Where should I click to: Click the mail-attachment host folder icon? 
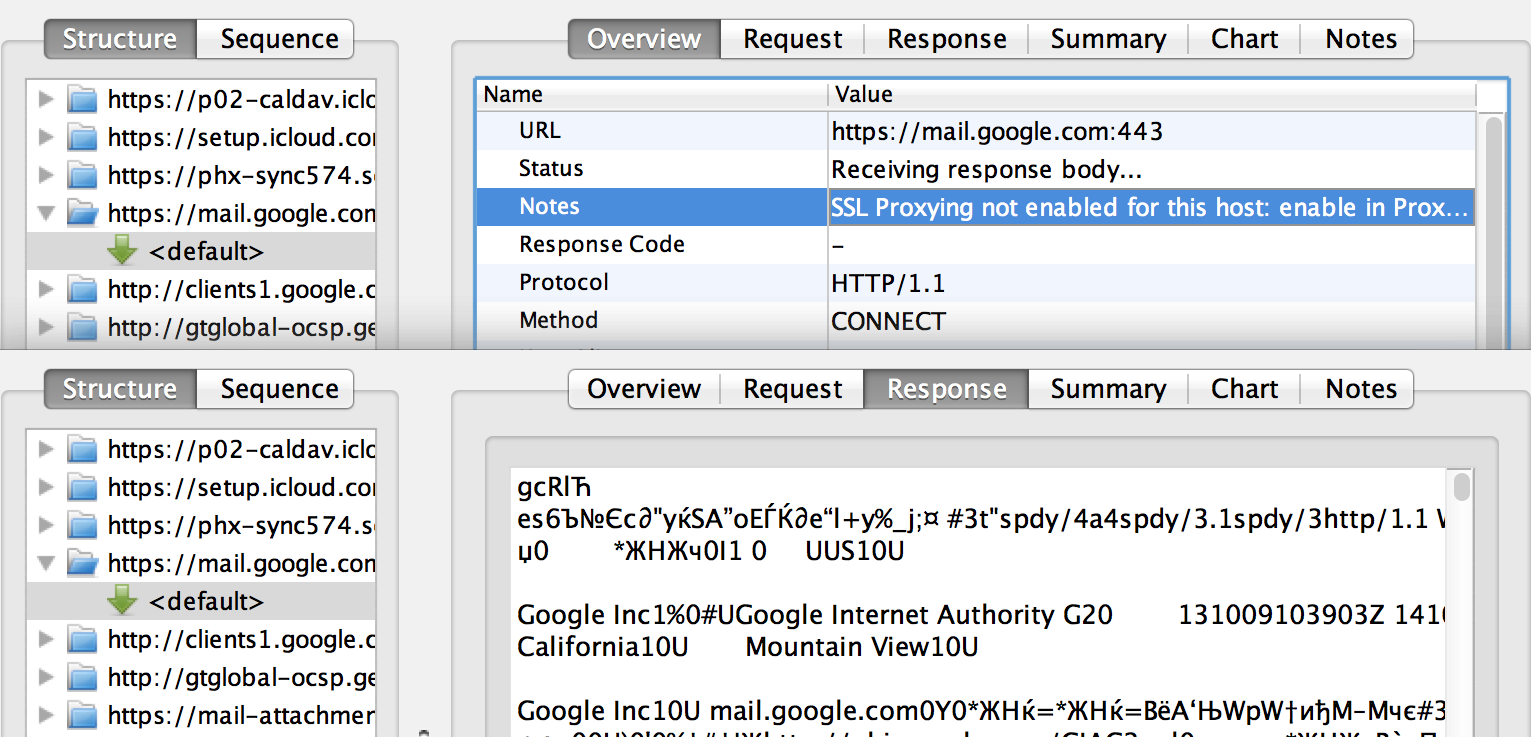82,715
